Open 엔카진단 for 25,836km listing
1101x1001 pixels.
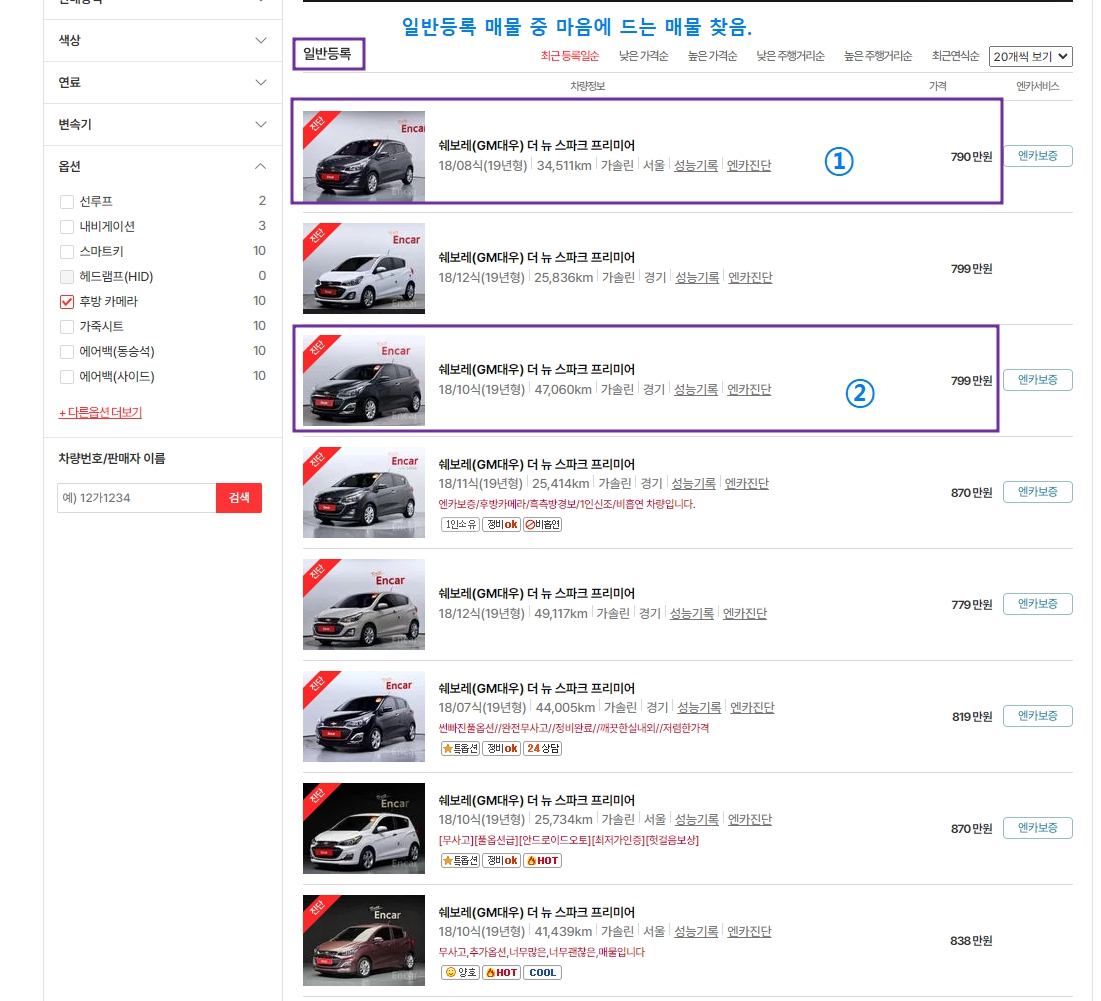750,278
